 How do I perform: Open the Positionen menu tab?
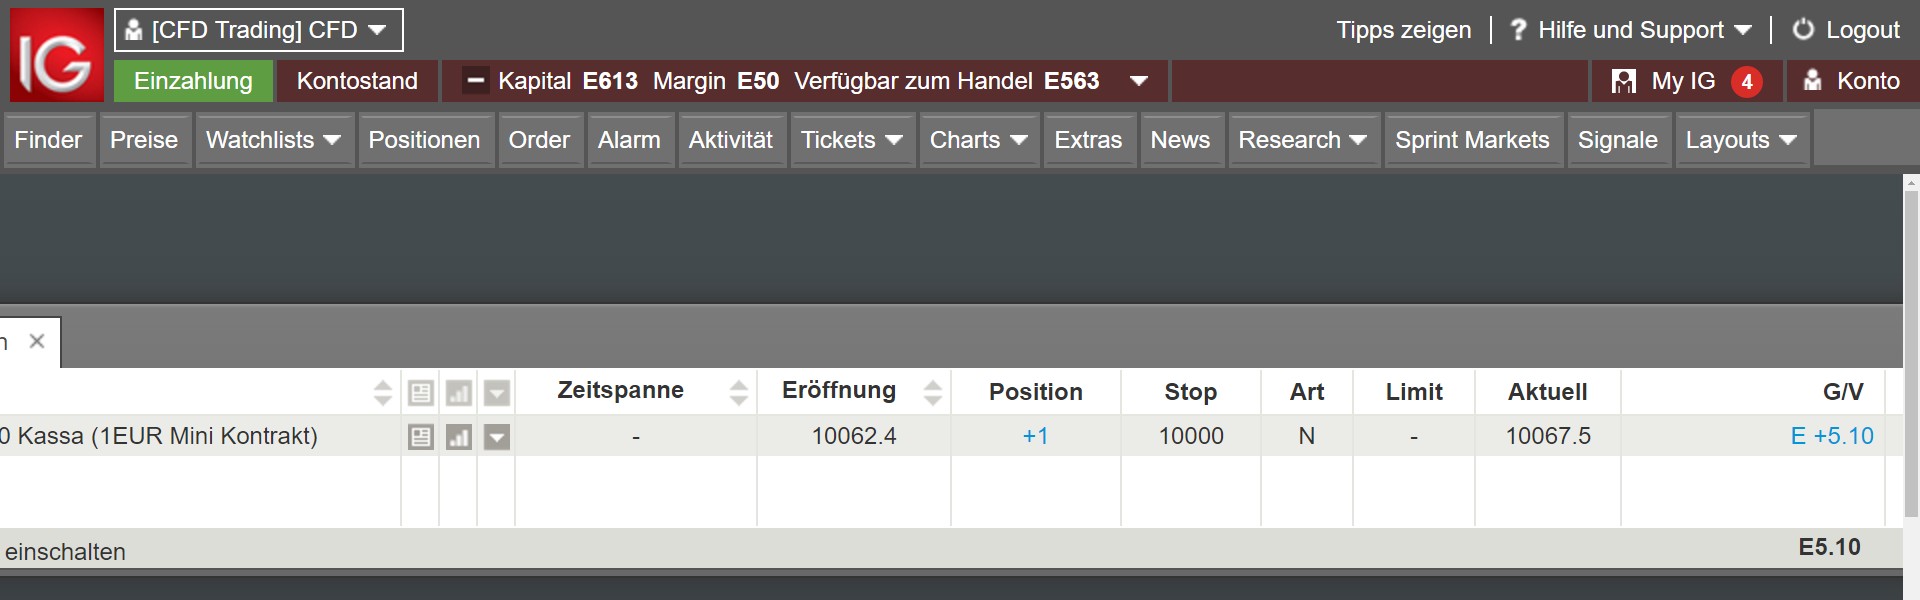[x=424, y=140]
